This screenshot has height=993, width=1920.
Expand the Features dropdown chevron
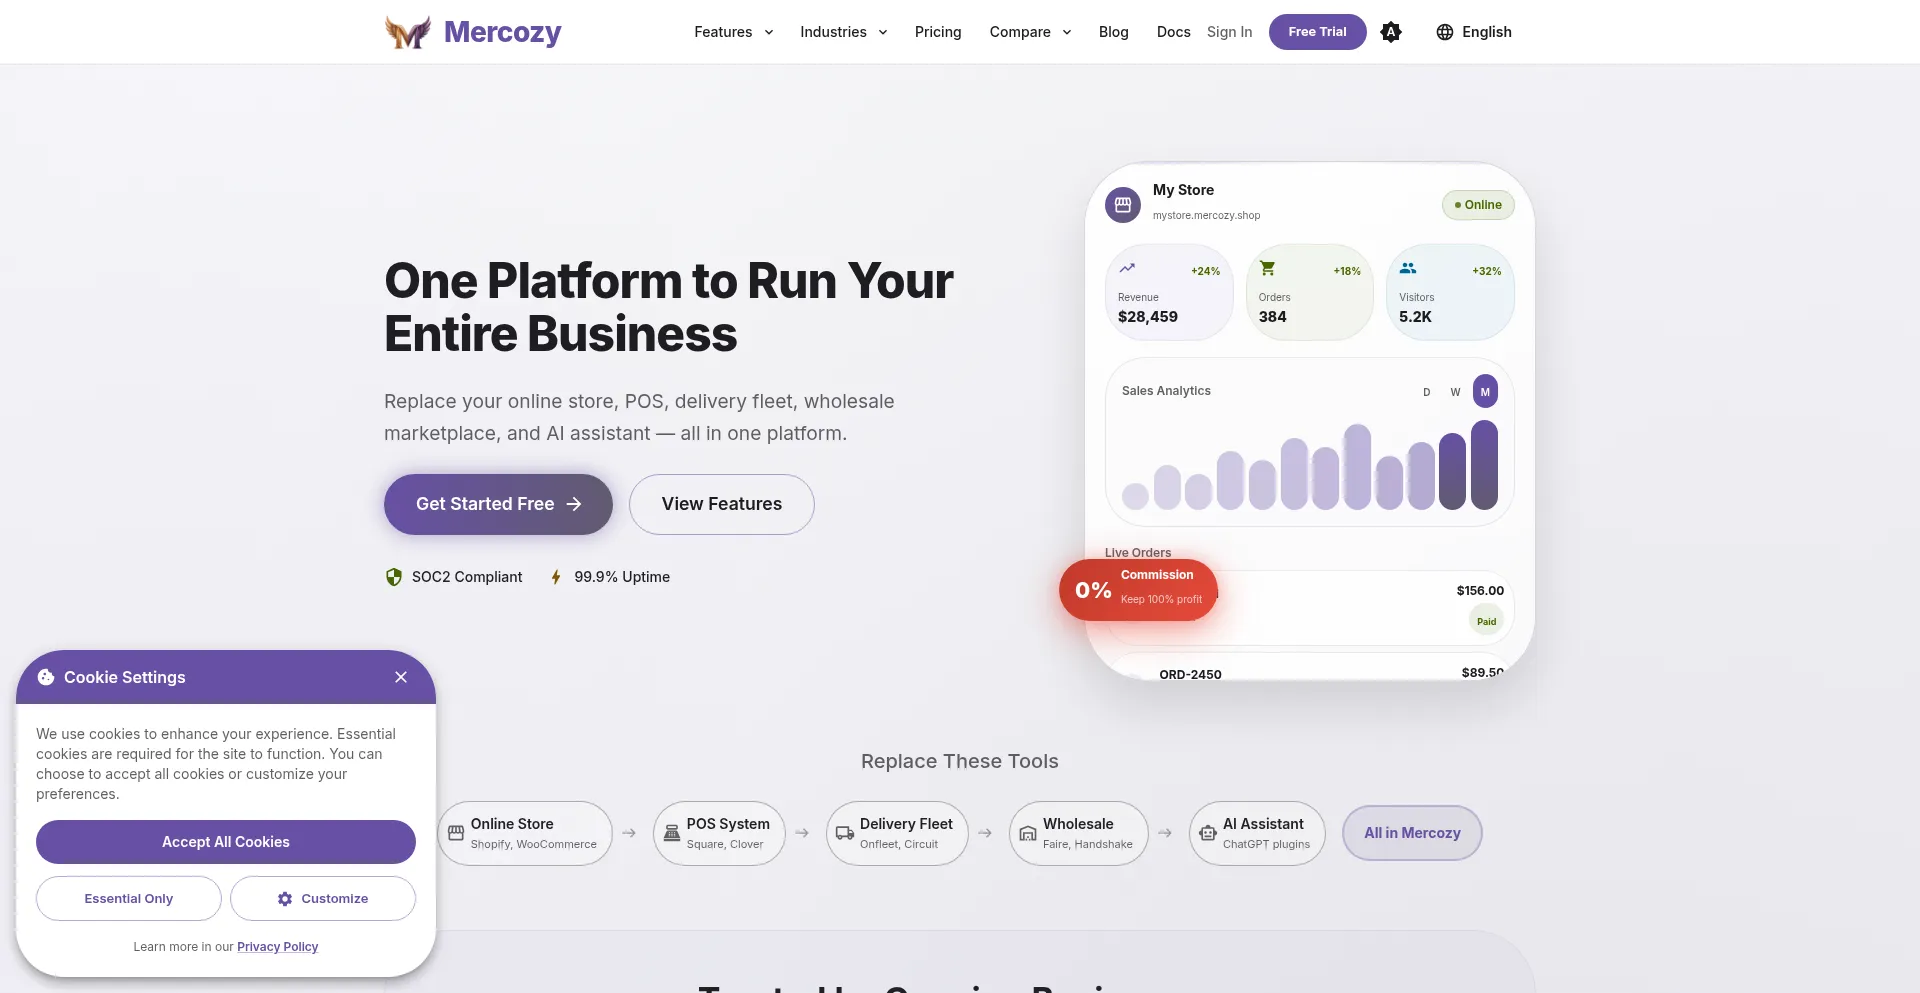click(769, 32)
